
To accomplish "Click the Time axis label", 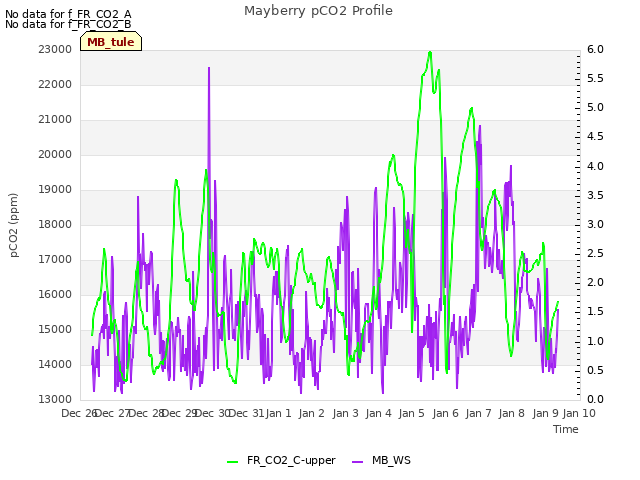I will coord(566,429).
